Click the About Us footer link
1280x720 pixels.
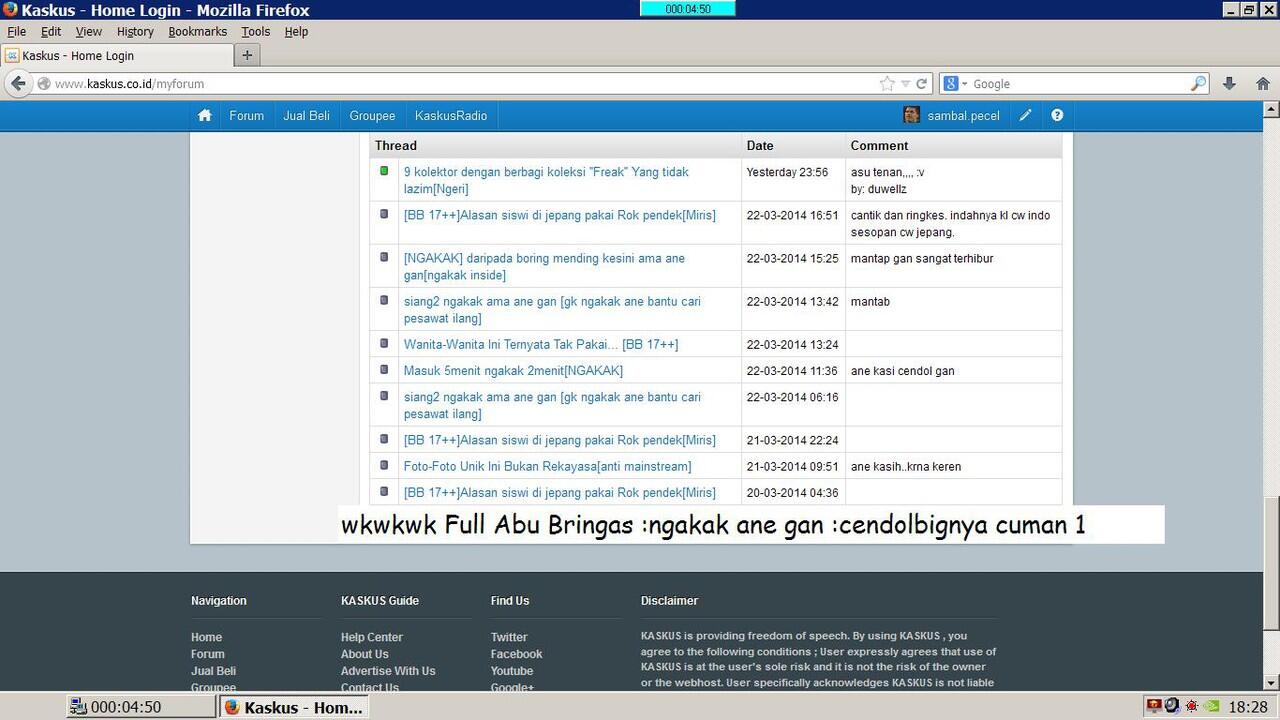pos(364,654)
